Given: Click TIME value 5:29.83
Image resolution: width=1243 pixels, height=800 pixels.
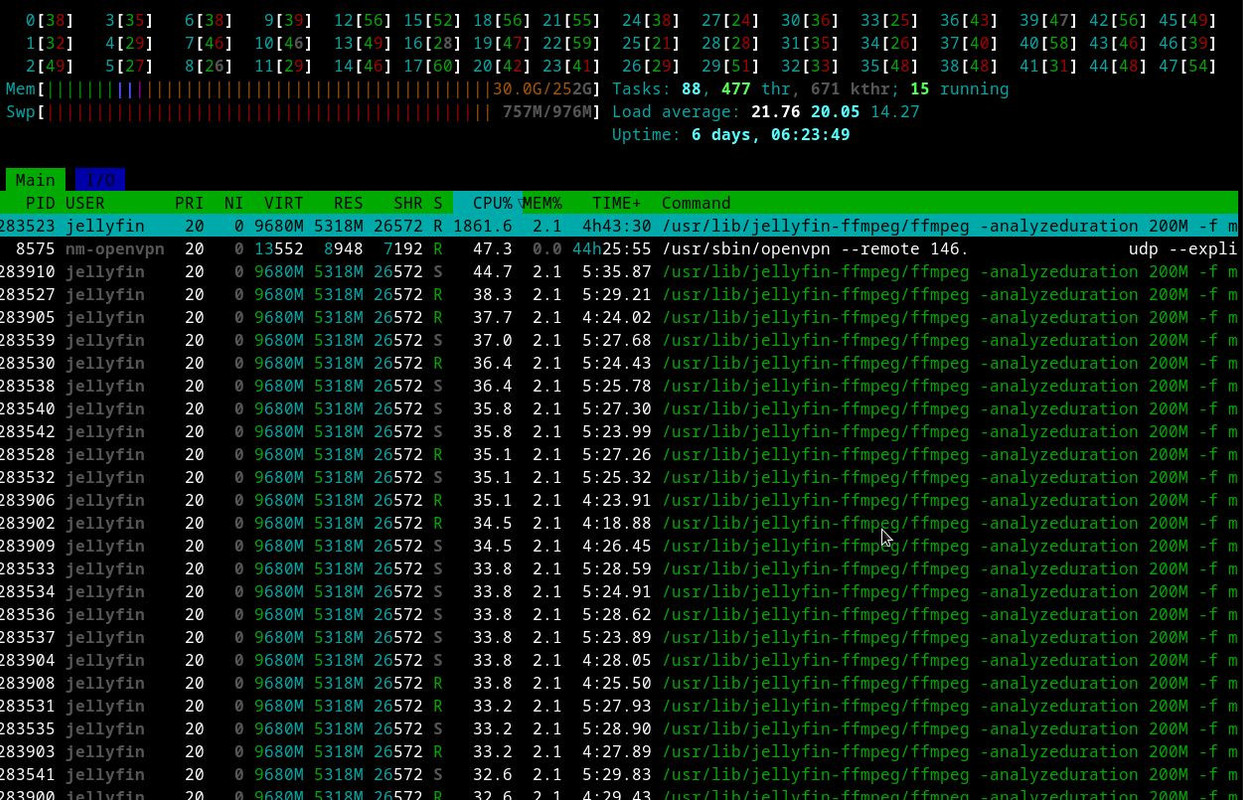Looking at the screenshot, I should coord(617,775).
